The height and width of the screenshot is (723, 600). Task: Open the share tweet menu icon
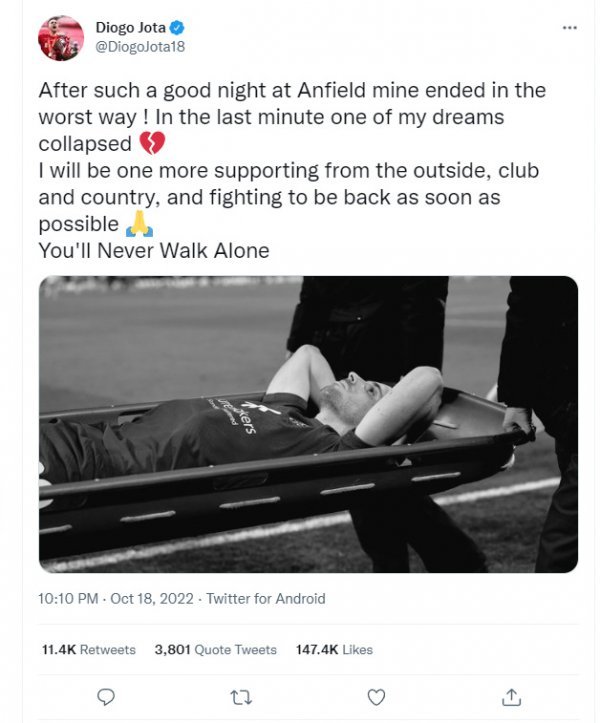point(511,696)
